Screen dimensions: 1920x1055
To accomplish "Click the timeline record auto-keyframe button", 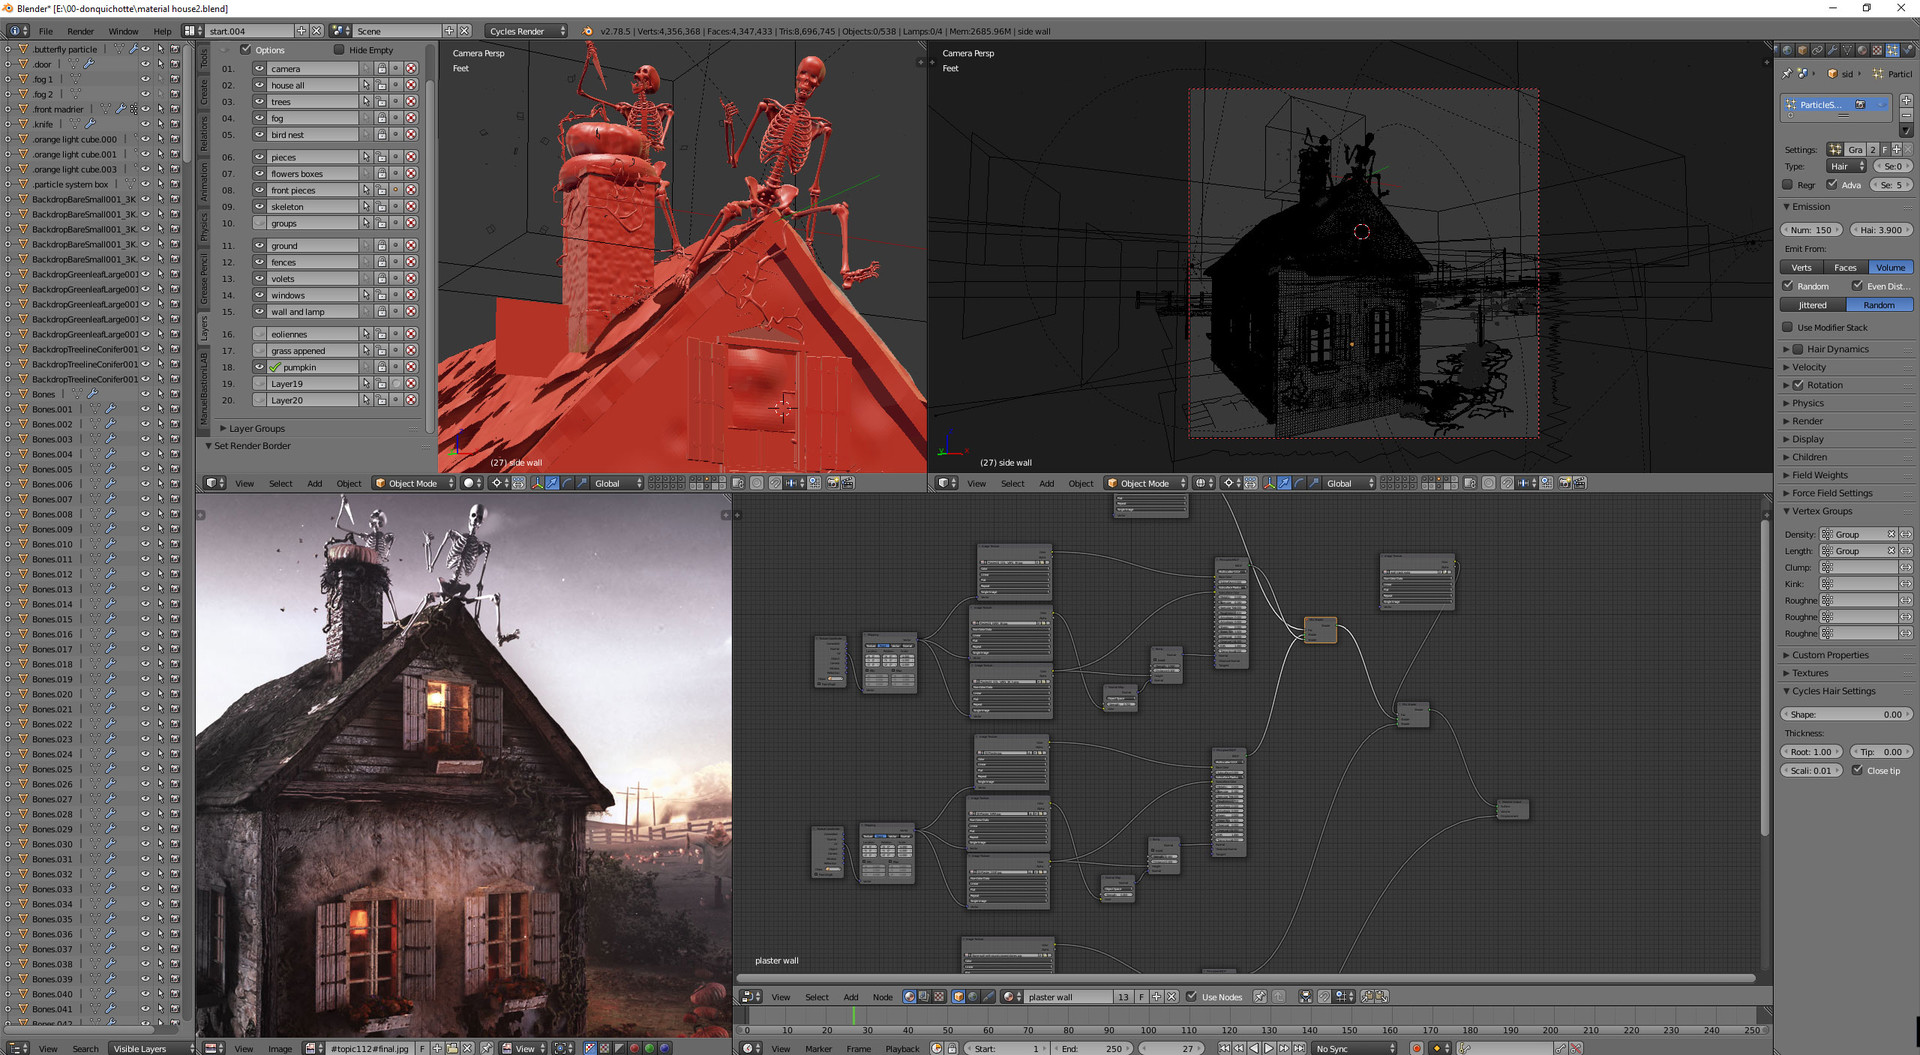I will pyautogui.click(x=1416, y=1048).
